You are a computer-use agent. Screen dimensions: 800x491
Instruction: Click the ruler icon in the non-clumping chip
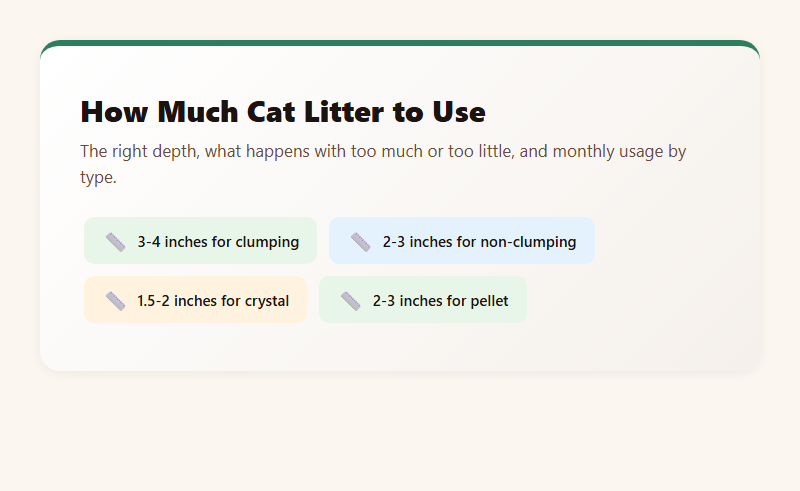click(361, 242)
